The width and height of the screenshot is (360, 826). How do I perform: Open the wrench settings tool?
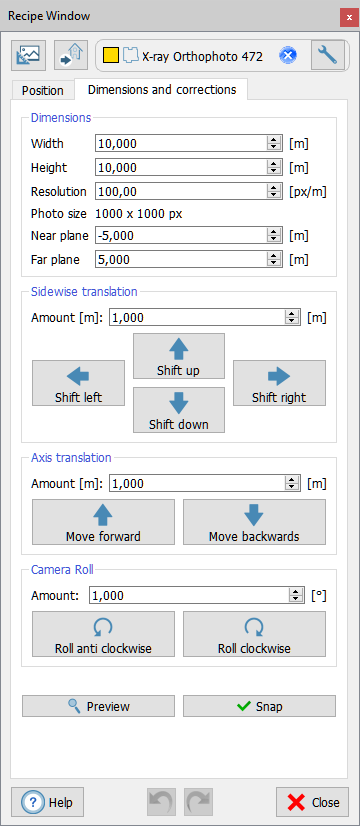(x=327, y=55)
